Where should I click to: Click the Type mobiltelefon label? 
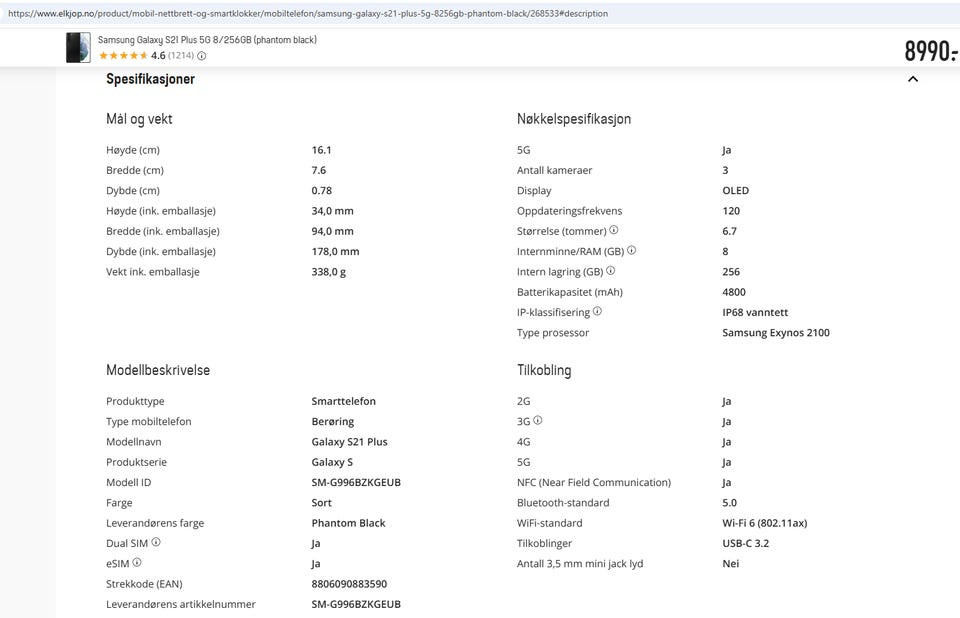[x=149, y=421]
